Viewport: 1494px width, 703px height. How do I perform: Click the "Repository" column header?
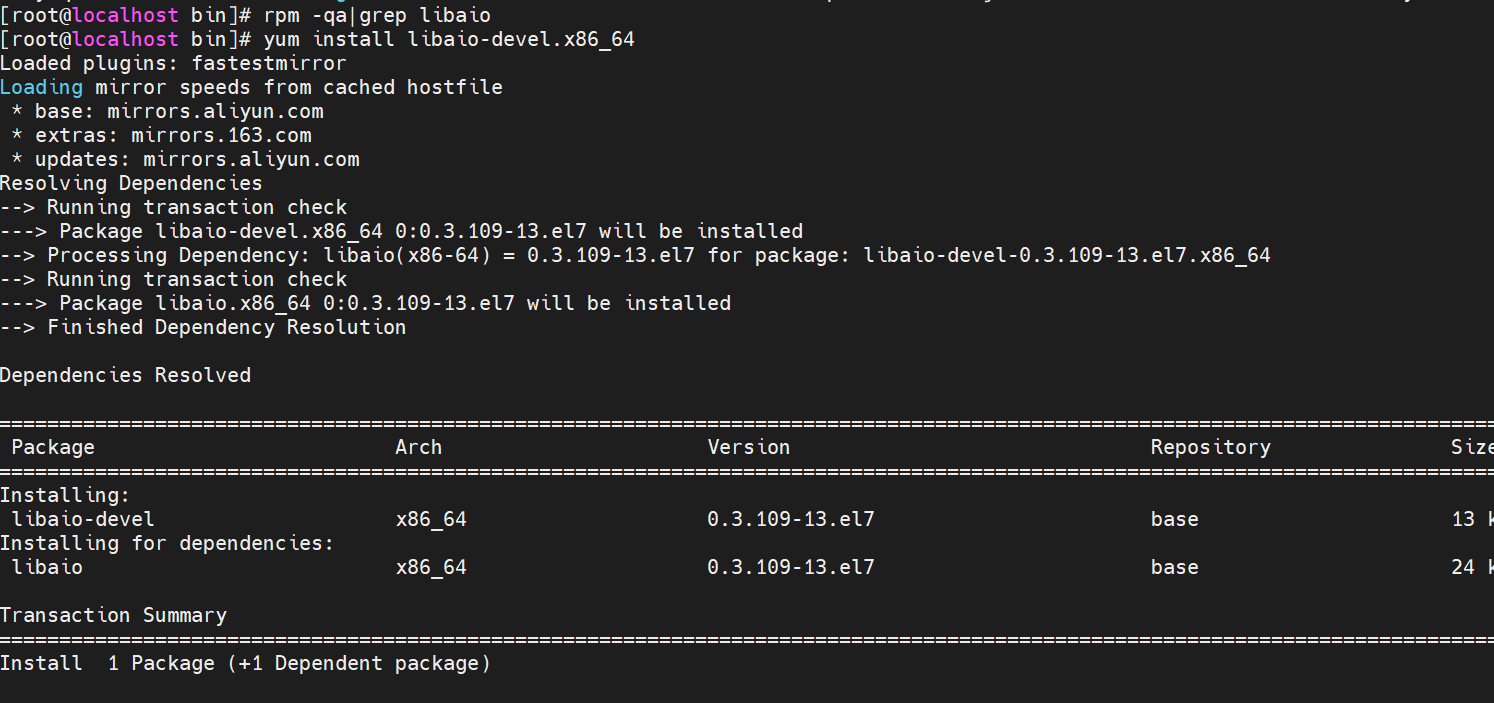pyautogui.click(x=1210, y=447)
